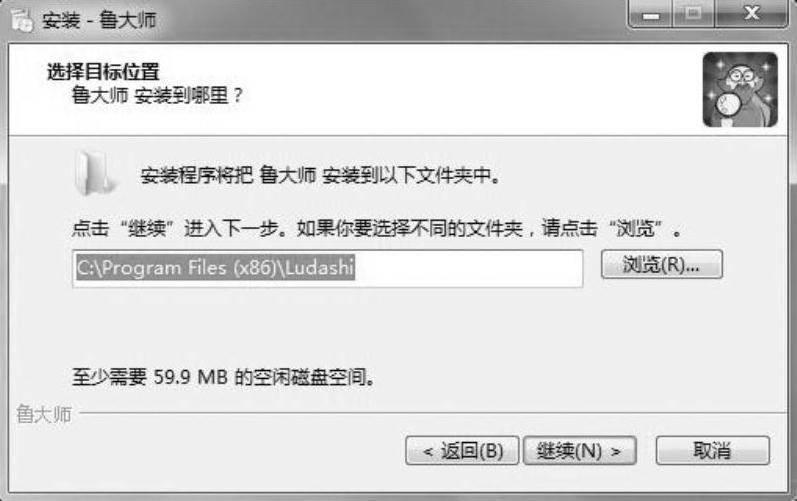Viewport: 797px width, 501px height.
Task: Click the disabled maximize button
Action: coord(694,14)
